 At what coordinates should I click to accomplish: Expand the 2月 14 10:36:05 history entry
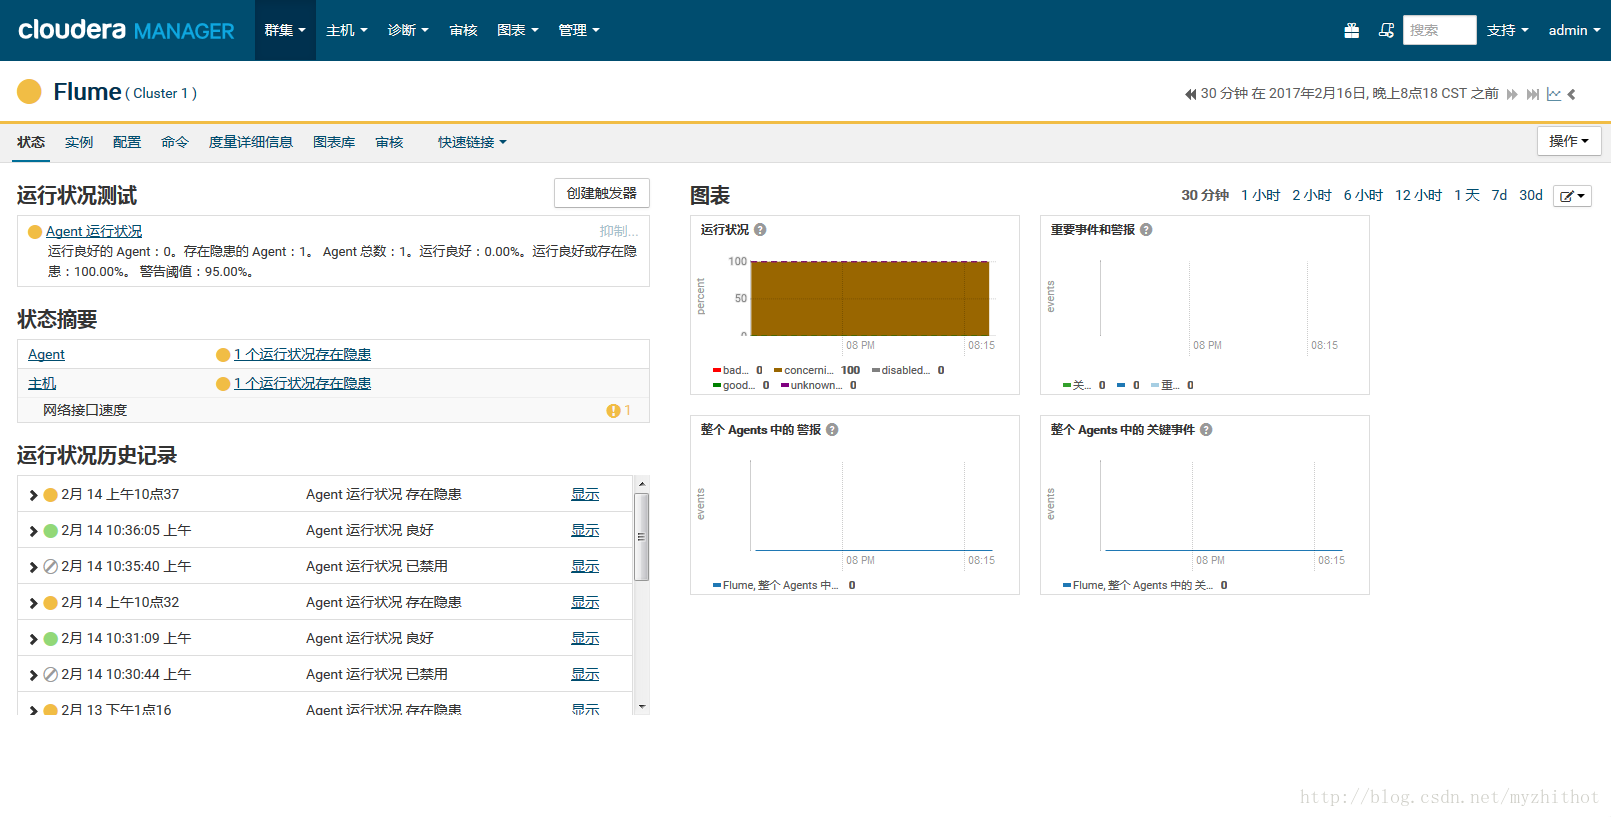click(33, 531)
